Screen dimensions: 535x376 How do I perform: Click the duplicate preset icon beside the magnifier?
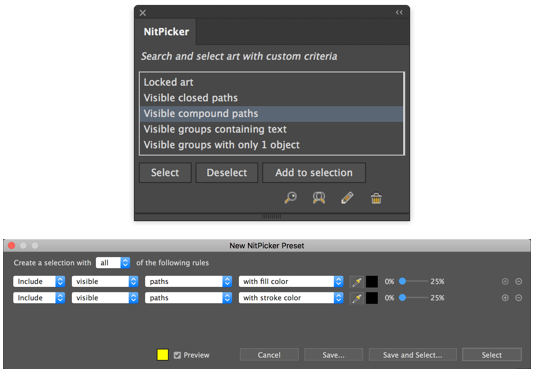(319, 198)
